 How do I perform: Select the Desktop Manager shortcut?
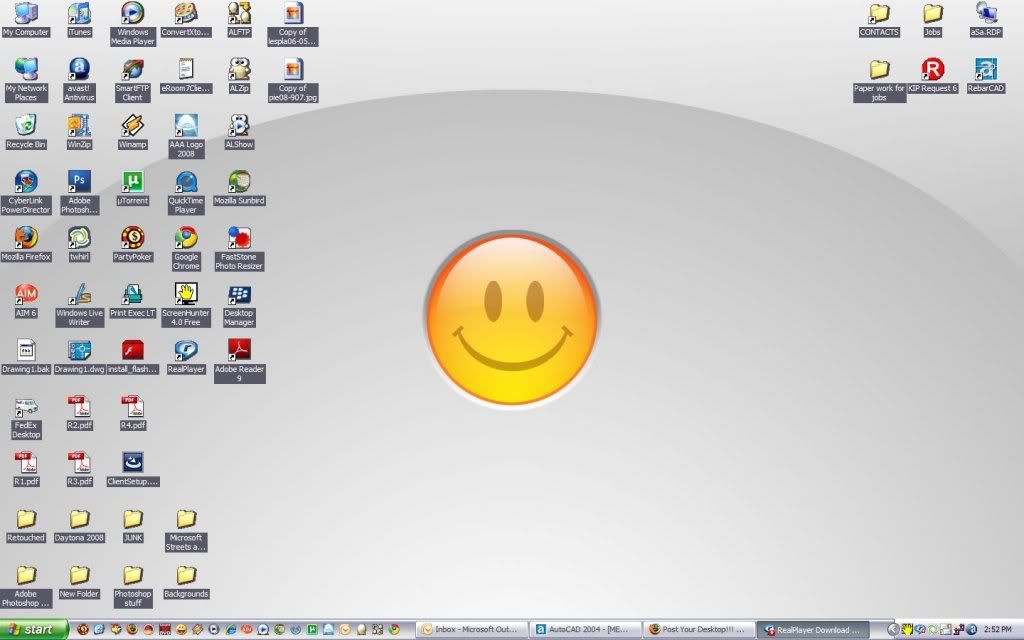point(239,305)
